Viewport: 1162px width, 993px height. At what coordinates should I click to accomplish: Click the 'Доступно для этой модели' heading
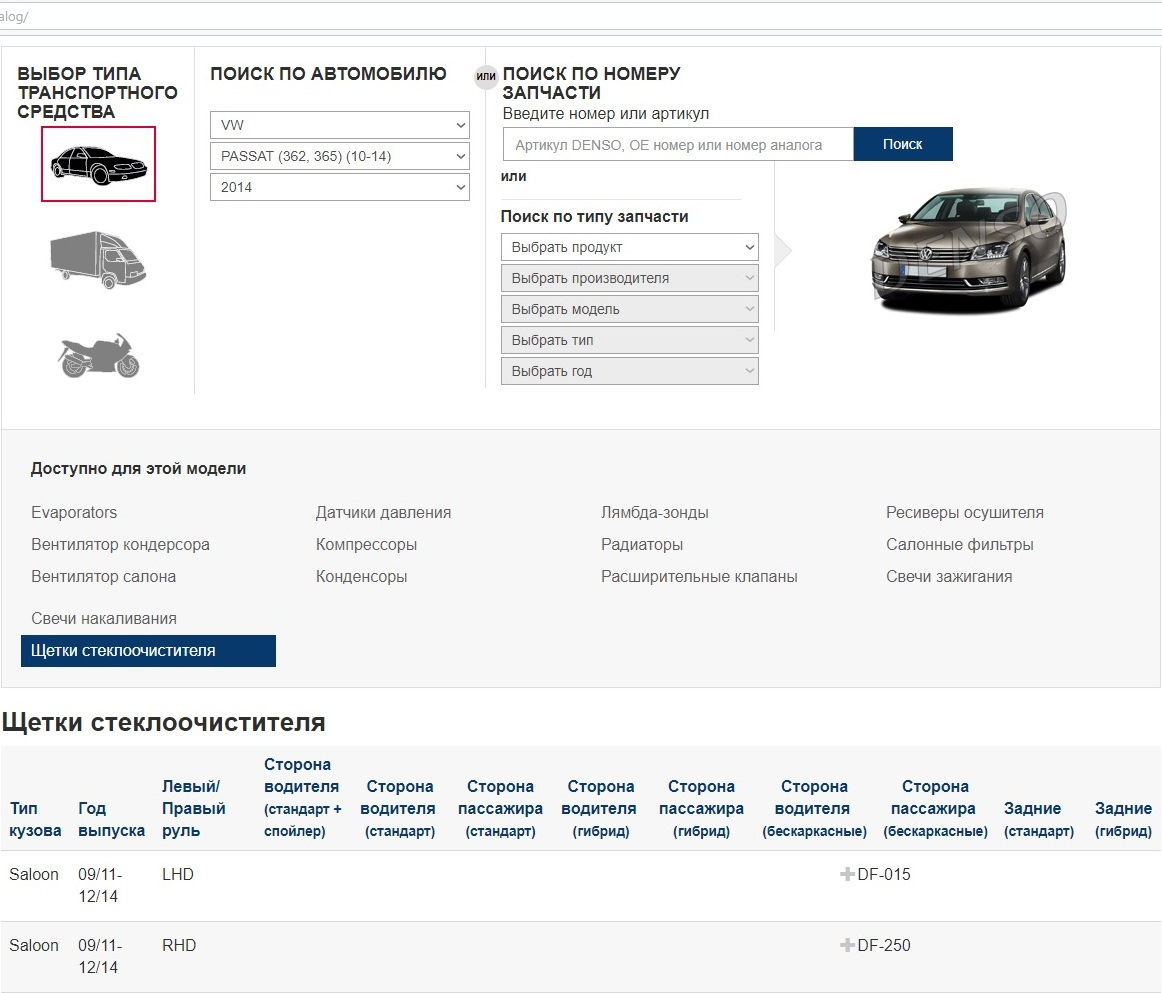(139, 469)
